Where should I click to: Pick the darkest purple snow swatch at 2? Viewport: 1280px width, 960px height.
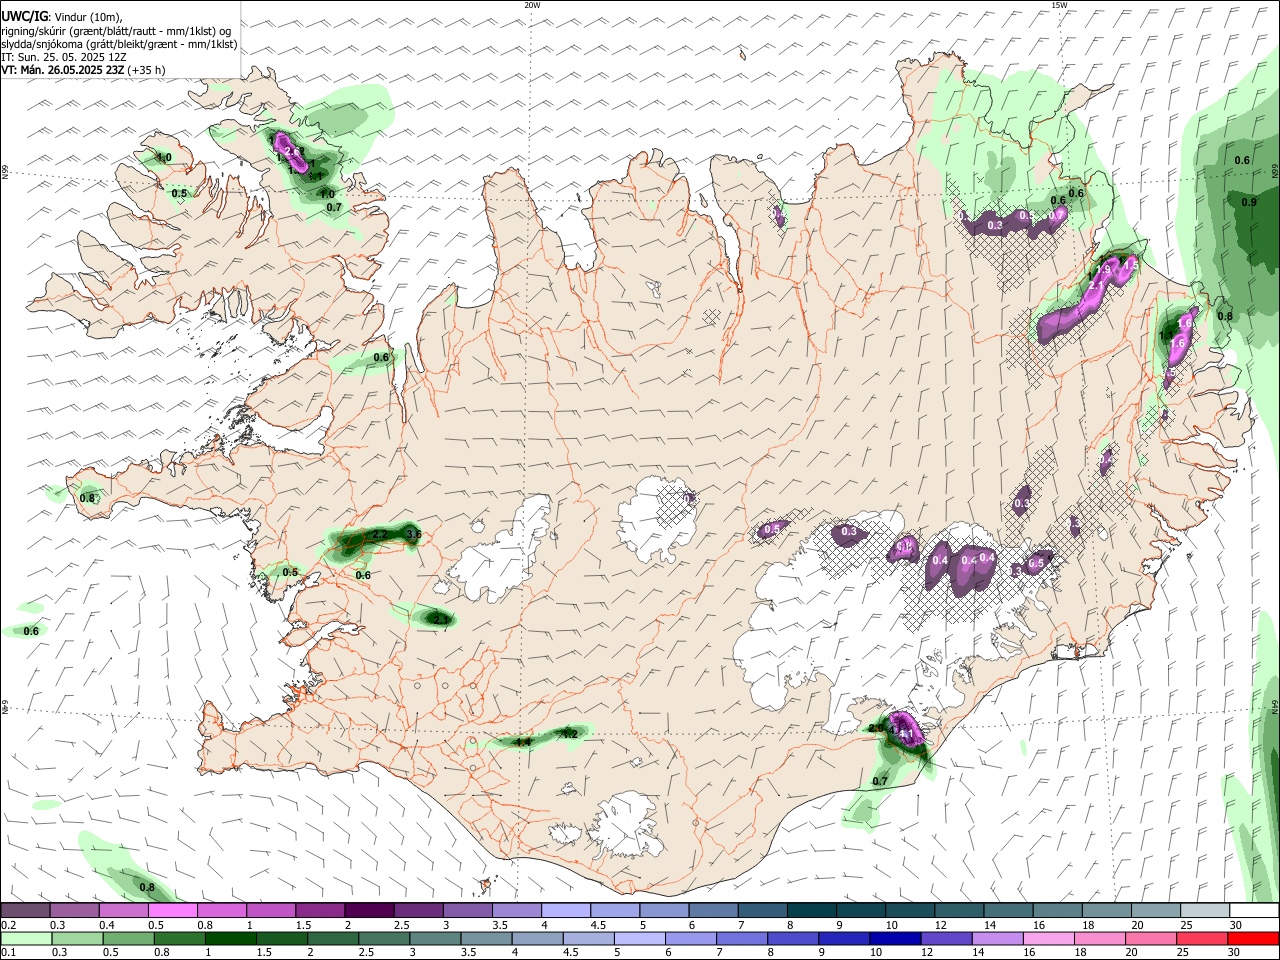coord(368,911)
